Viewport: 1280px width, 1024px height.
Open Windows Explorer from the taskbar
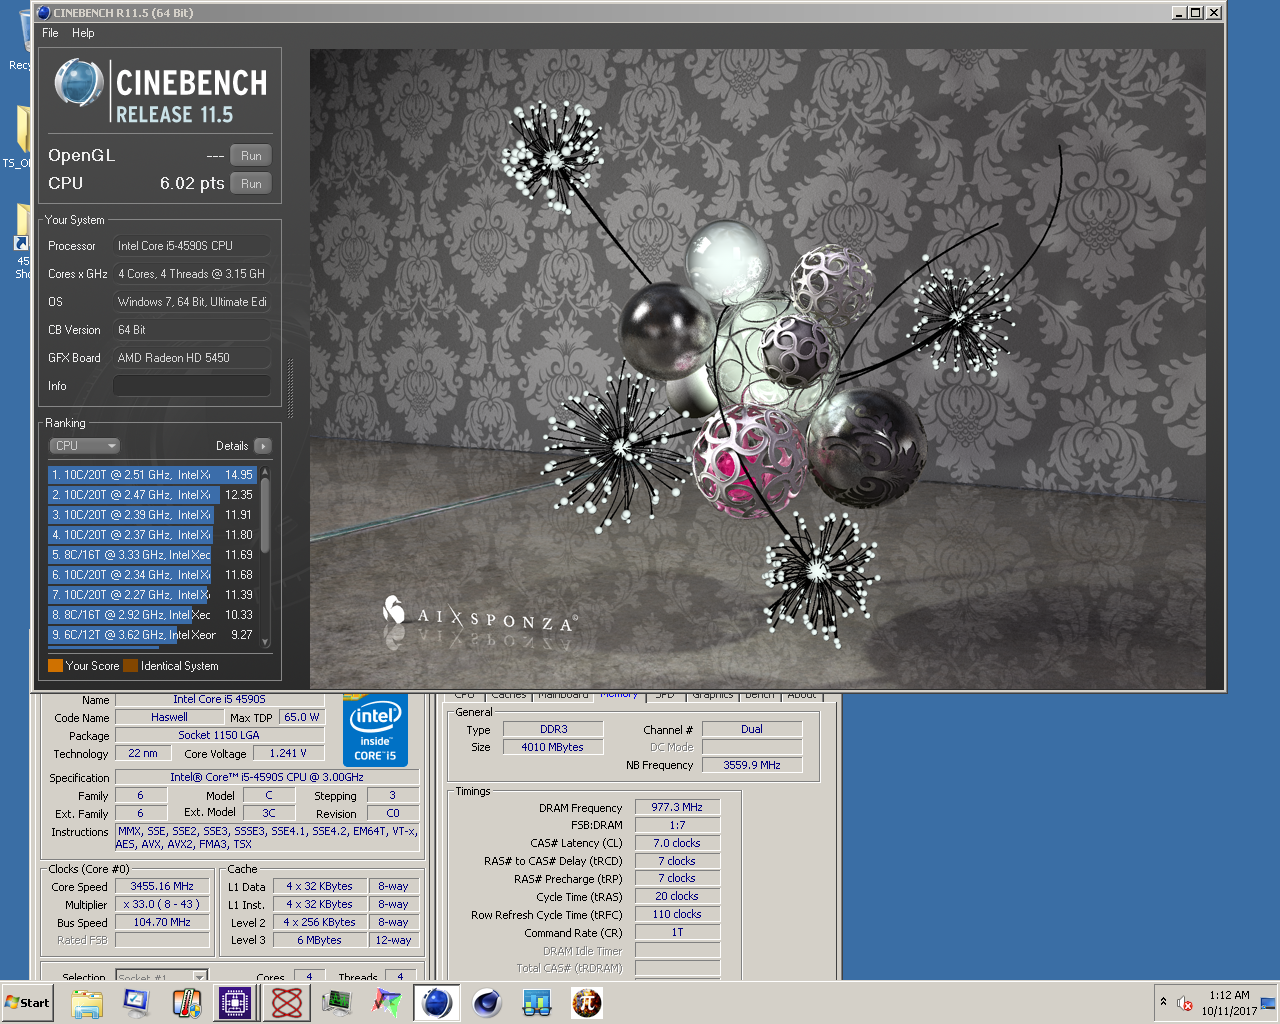point(87,1003)
